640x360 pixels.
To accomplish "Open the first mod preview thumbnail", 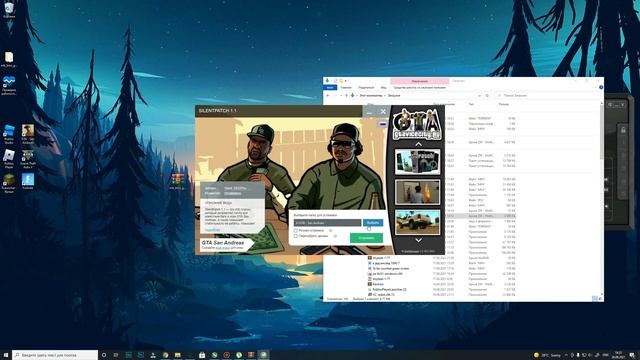I will [418, 162].
